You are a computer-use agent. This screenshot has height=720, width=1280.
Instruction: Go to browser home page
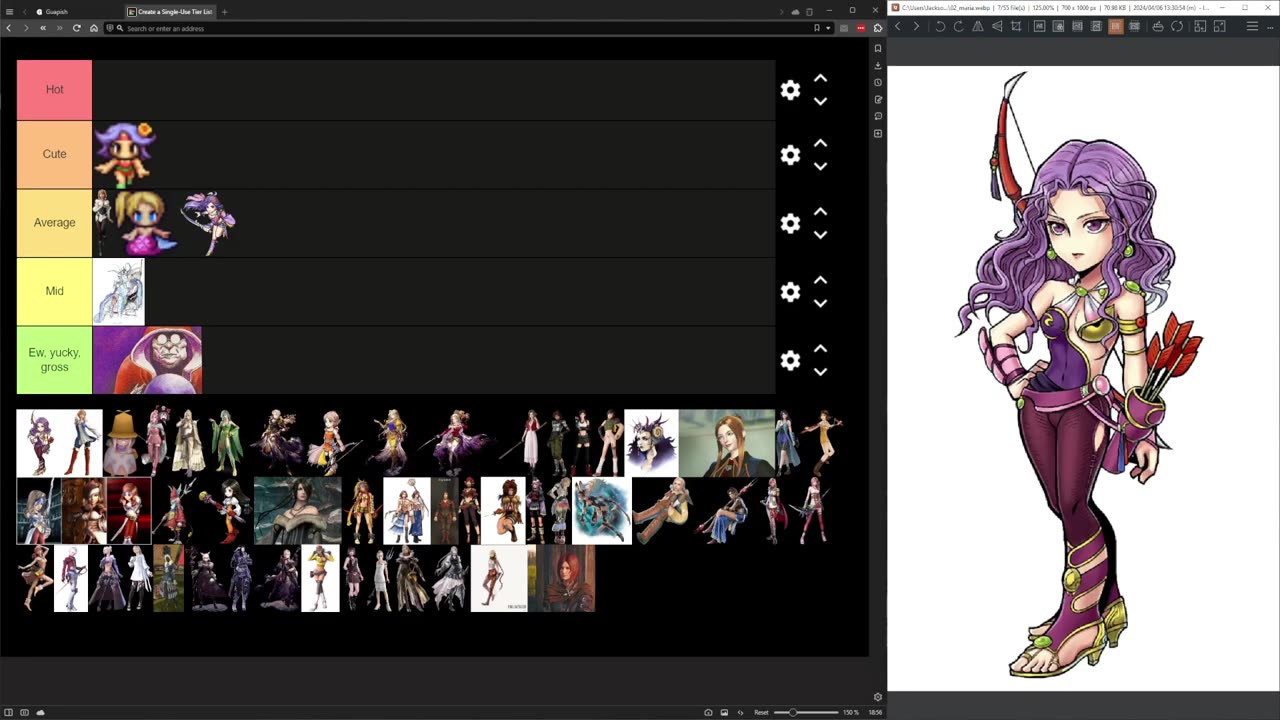coord(94,28)
